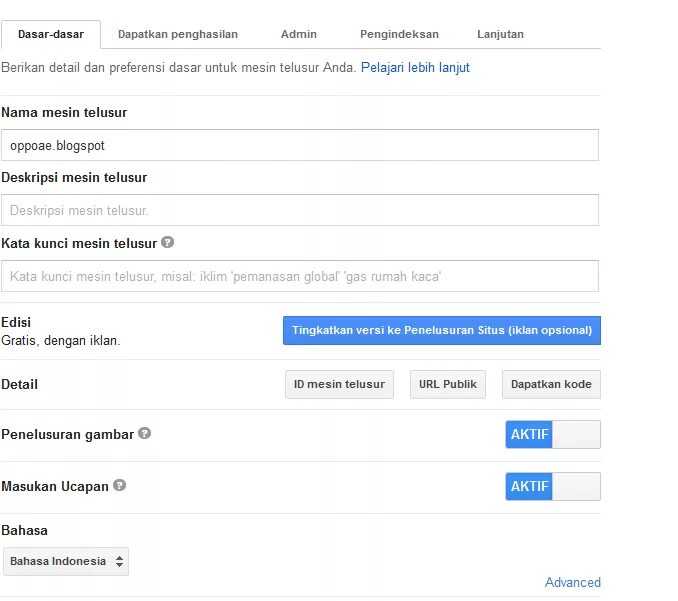Follow the Pelajari lebih lanjut link
678x601 pixels.
coord(415,68)
